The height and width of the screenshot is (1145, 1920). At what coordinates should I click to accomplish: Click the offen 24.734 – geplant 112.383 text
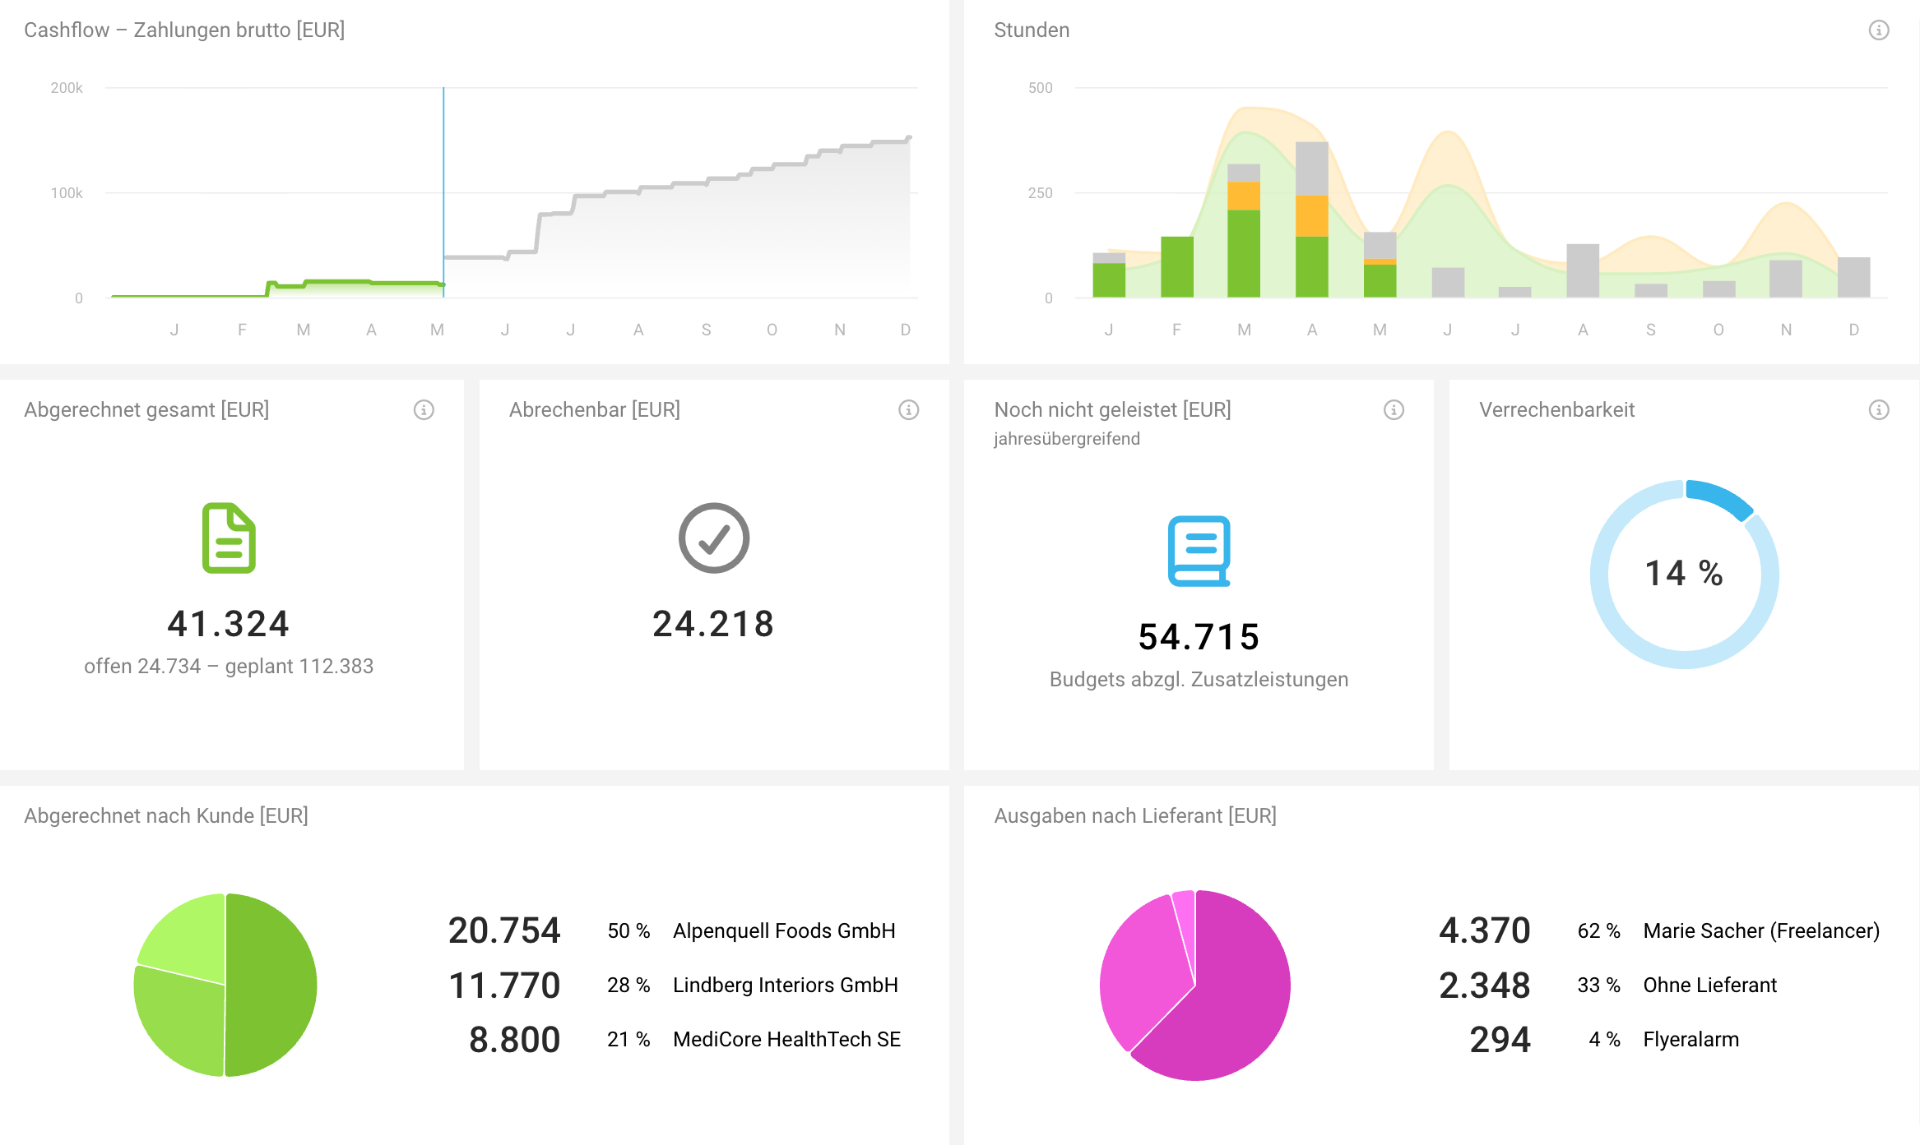tap(229, 666)
